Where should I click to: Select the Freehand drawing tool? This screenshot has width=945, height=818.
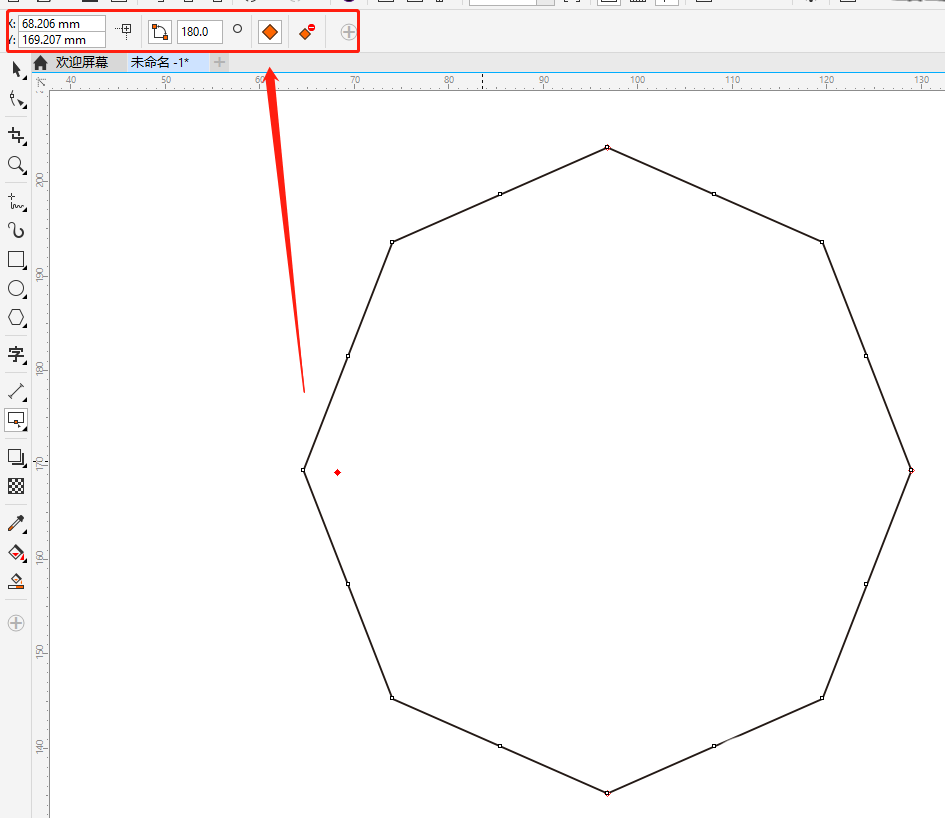pos(16,201)
